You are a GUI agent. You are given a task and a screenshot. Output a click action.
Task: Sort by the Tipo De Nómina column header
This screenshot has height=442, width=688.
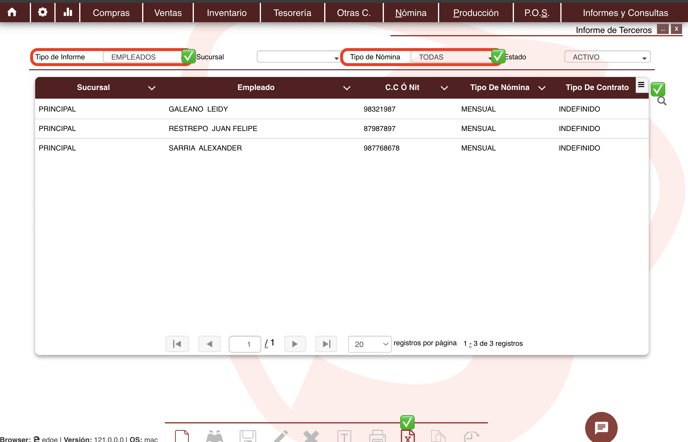tap(499, 87)
